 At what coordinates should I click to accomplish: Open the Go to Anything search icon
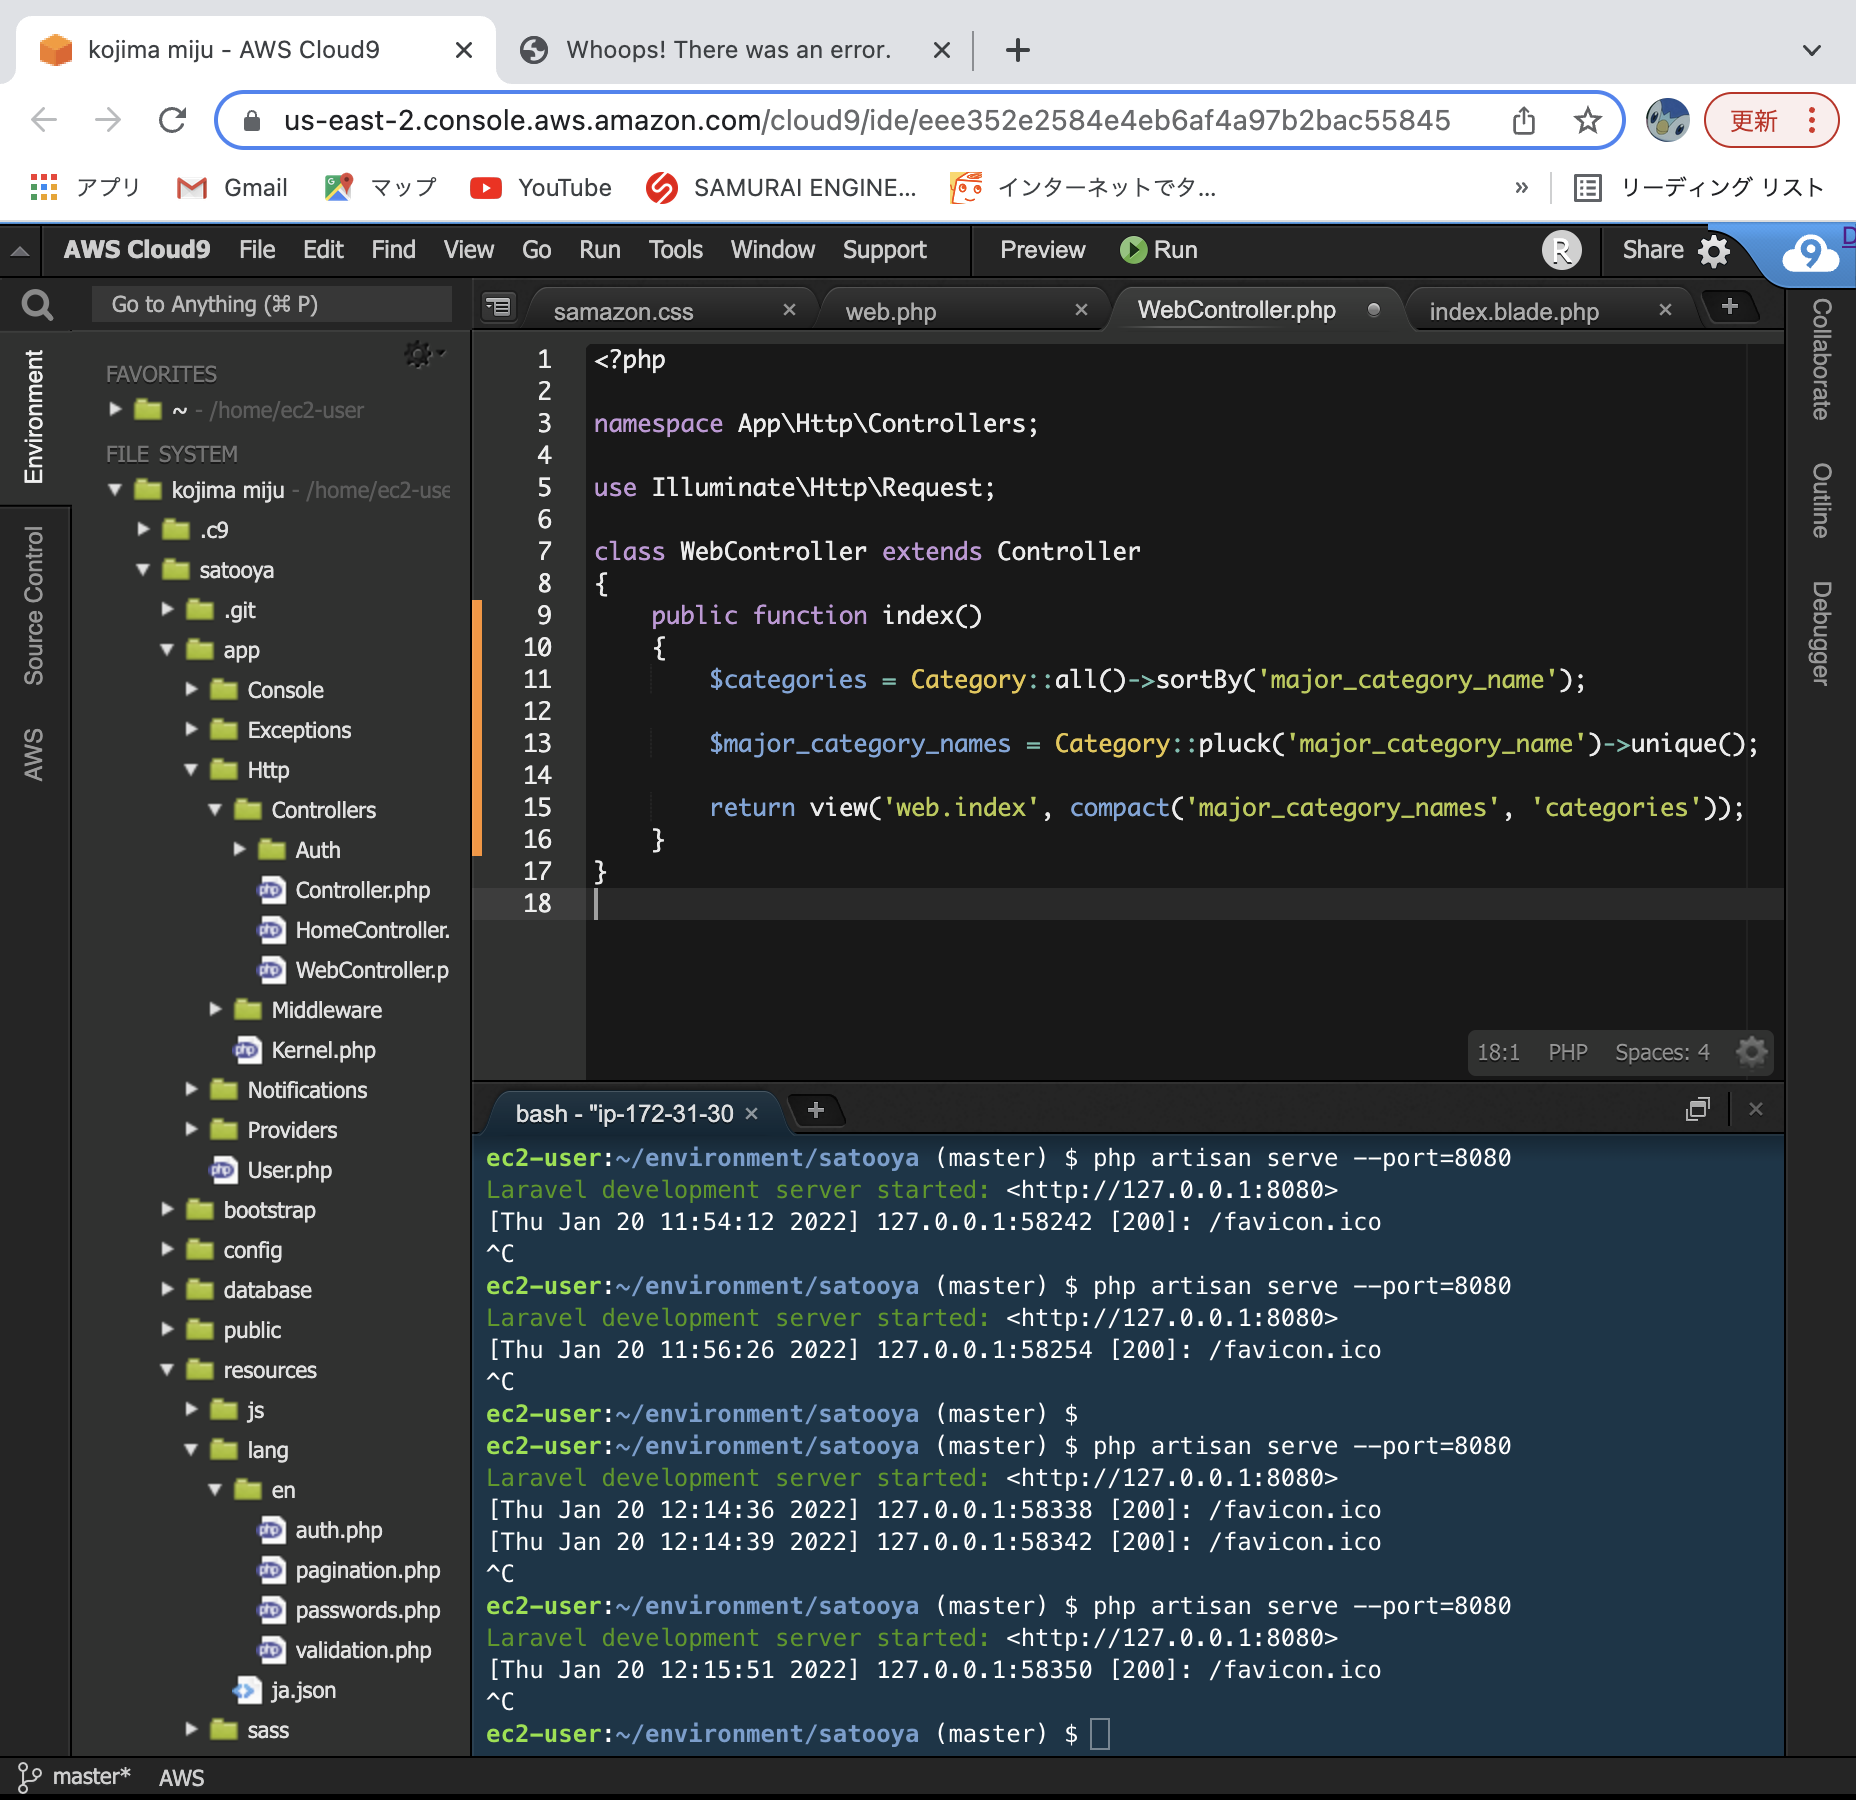tap(37, 303)
